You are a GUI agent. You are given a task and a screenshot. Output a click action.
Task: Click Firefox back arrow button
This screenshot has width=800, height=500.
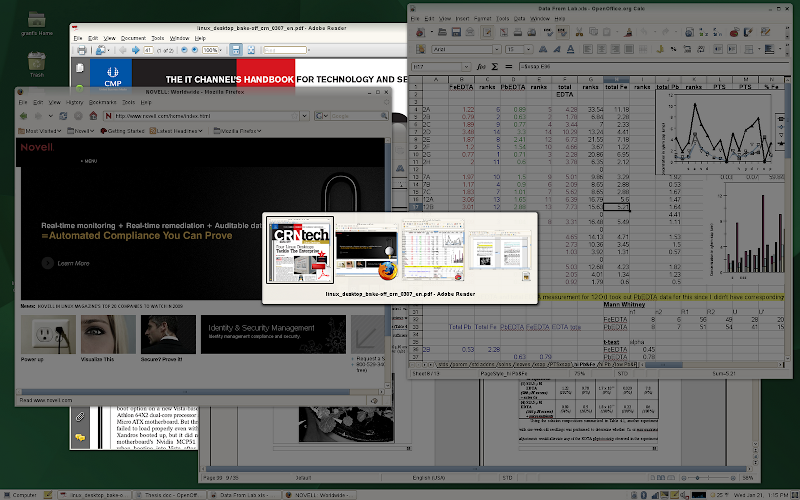(24, 116)
